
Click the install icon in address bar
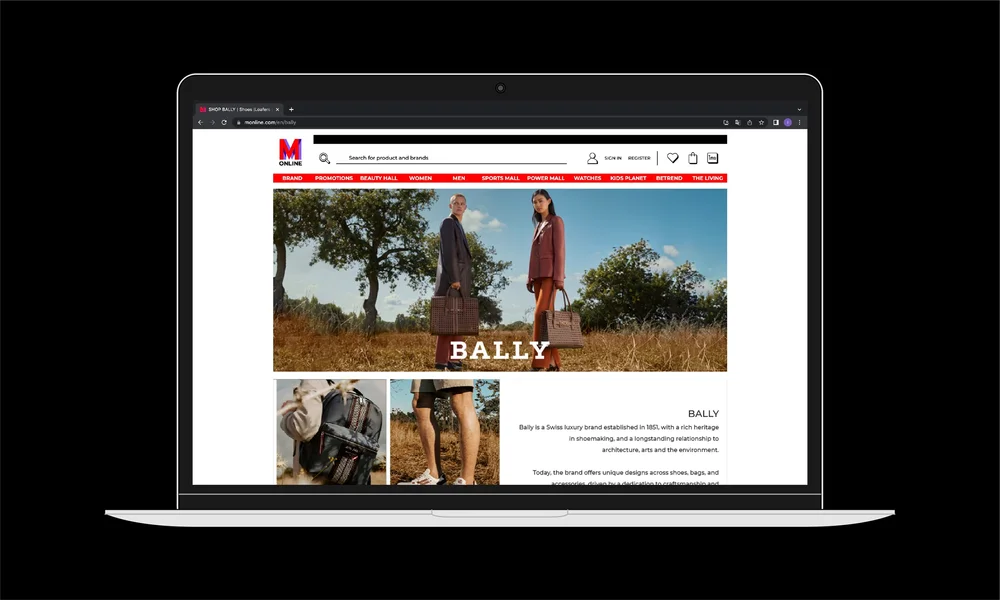(x=726, y=122)
